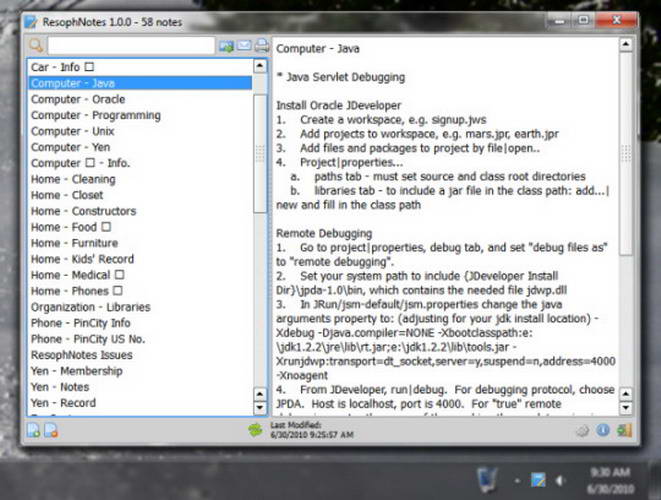Select Phone - PinCity US No. note
The height and width of the screenshot is (500, 661).
pos(140,339)
